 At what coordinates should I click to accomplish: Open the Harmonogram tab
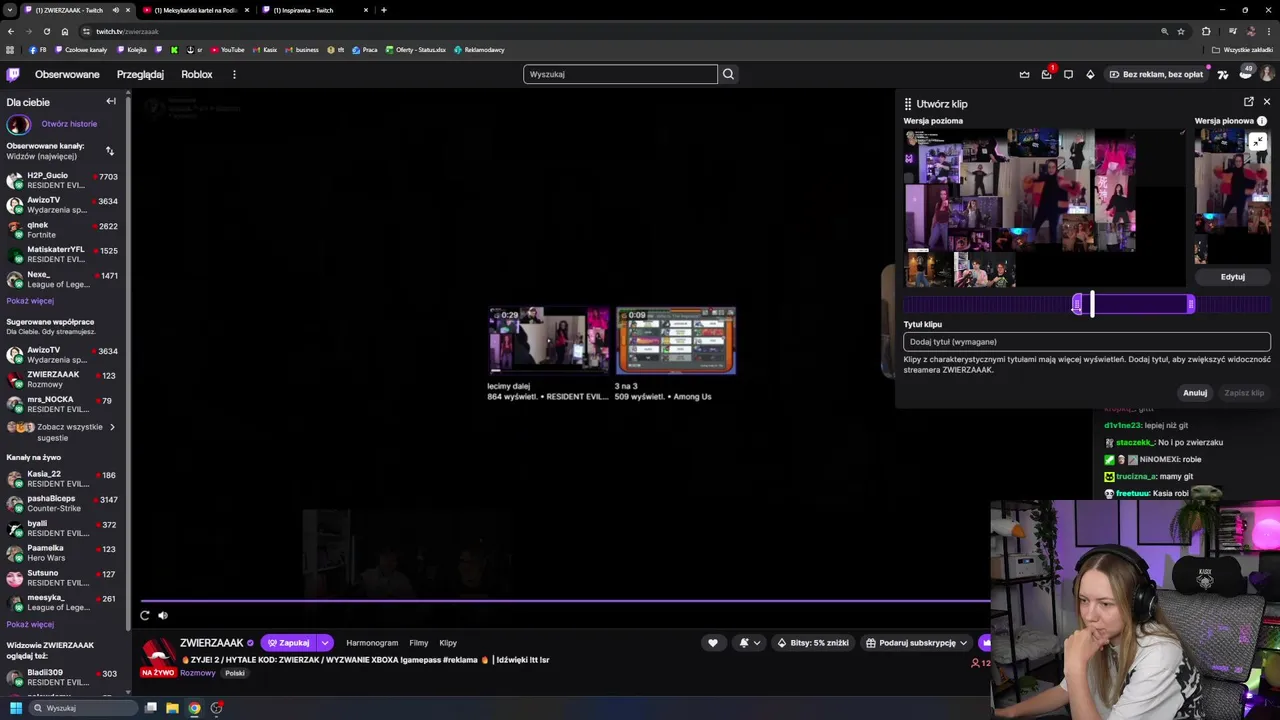(372, 643)
